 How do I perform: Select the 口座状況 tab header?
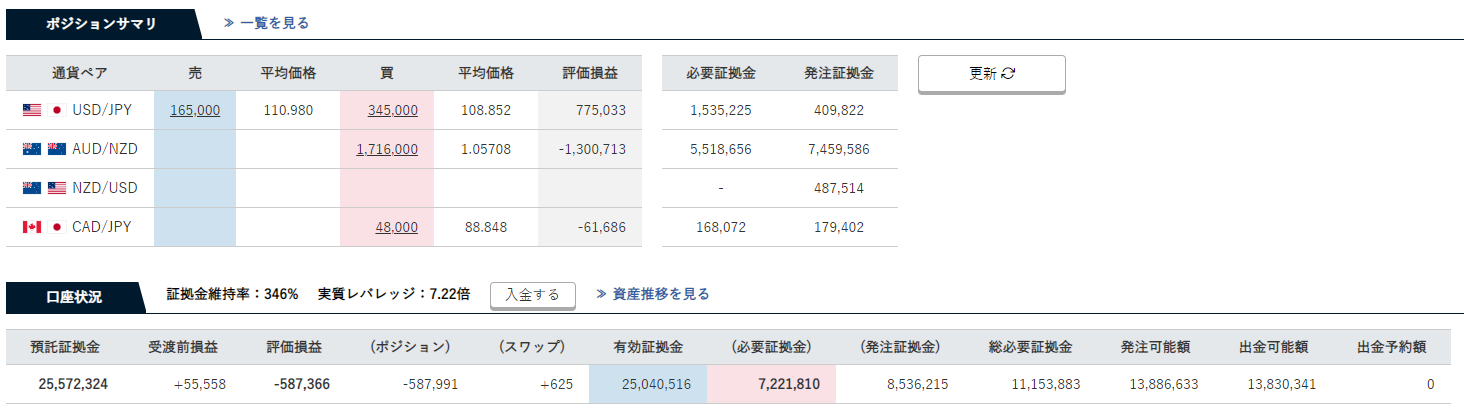tap(74, 296)
